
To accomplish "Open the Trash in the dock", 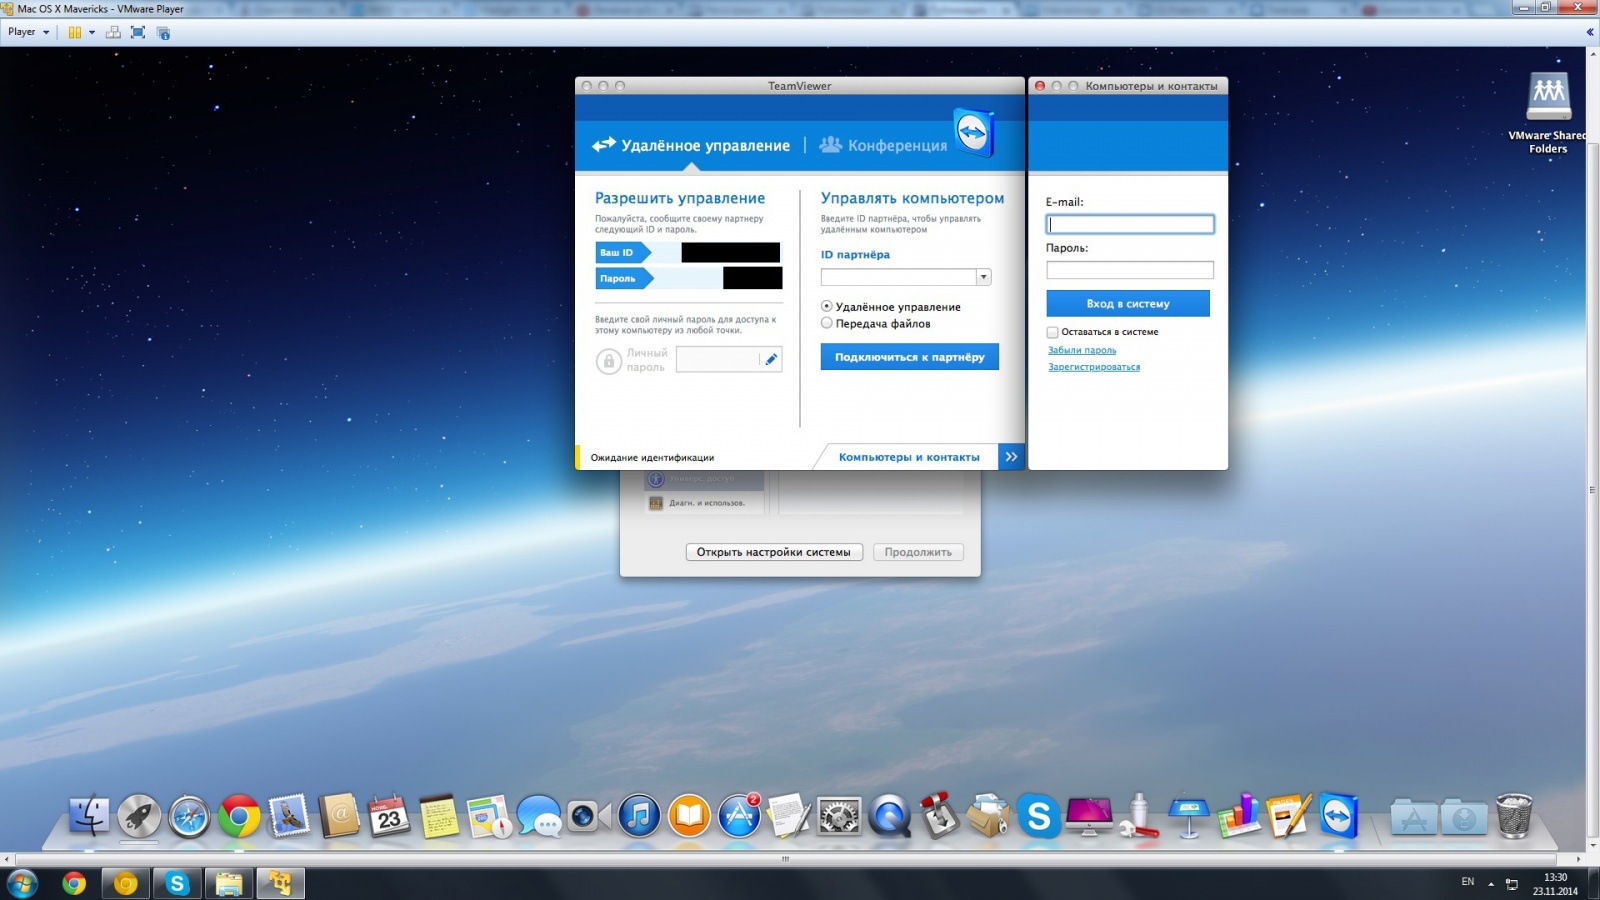I will click(x=1514, y=816).
